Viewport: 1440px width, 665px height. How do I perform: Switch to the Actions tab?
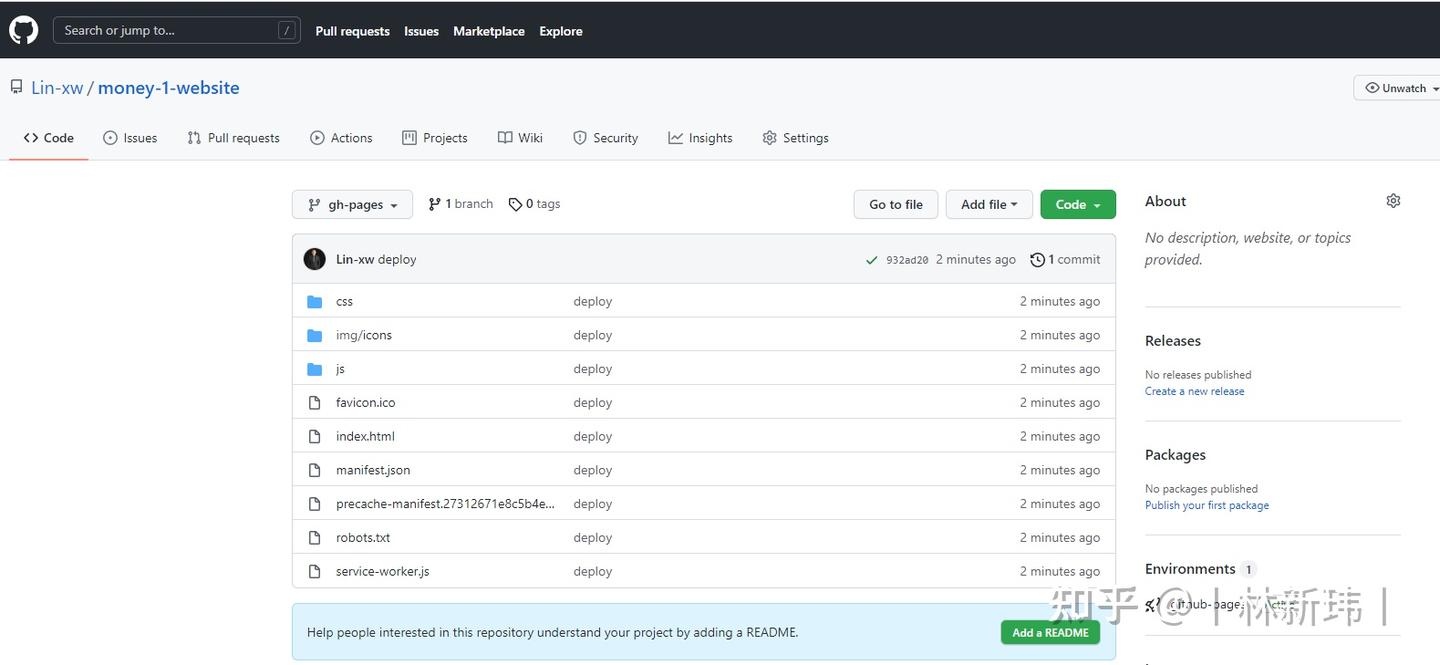[x=341, y=138]
